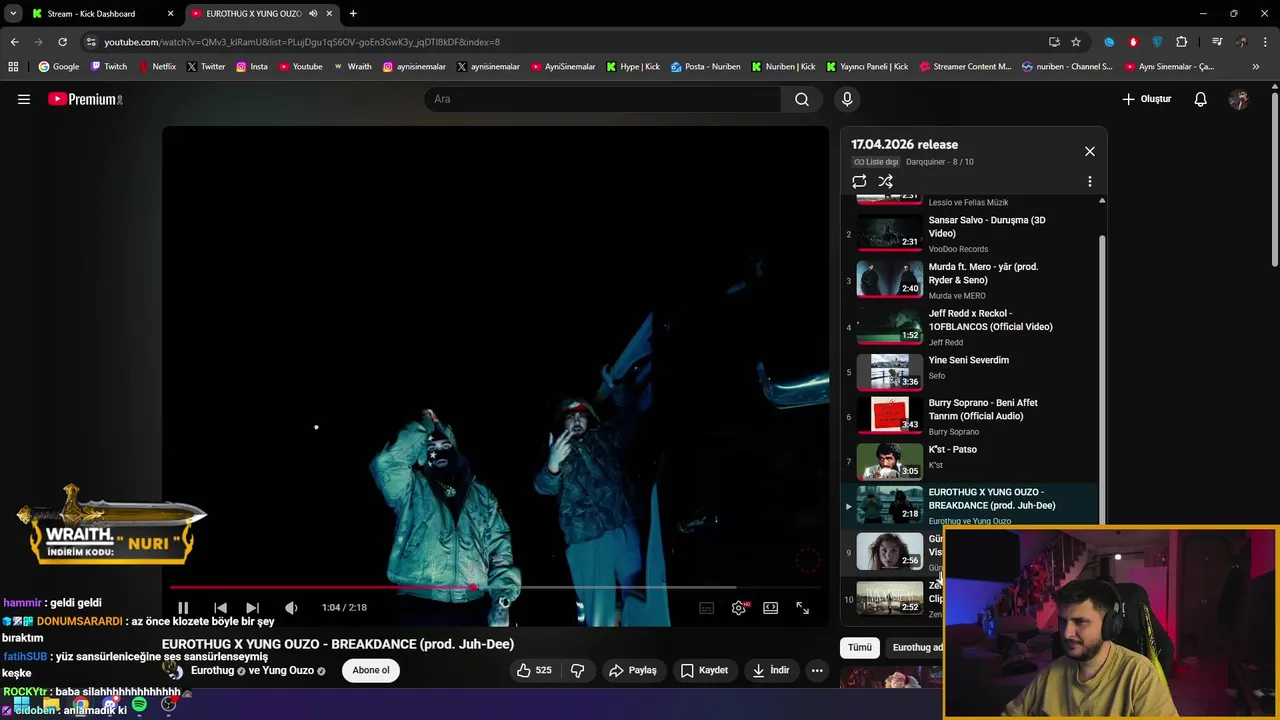Skip to the previous playlist video
The width and height of the screenshot is (1280, 720).
coord(220,608)
